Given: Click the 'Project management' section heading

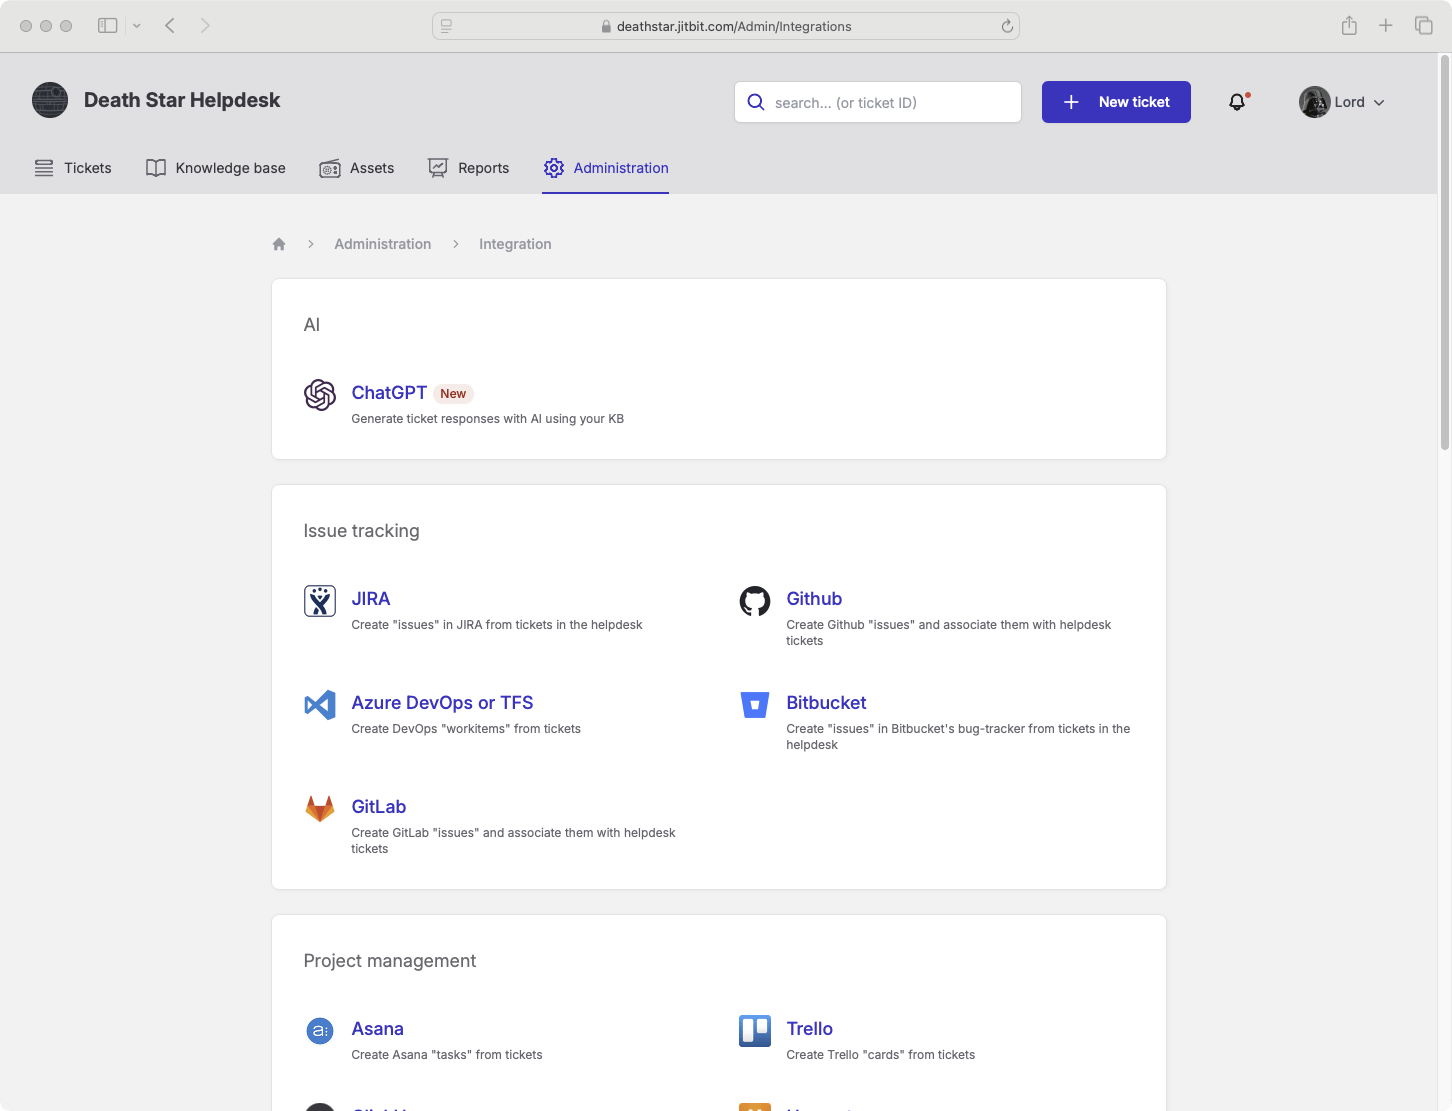Looking at the screenshot, I should tap(390, 961).
